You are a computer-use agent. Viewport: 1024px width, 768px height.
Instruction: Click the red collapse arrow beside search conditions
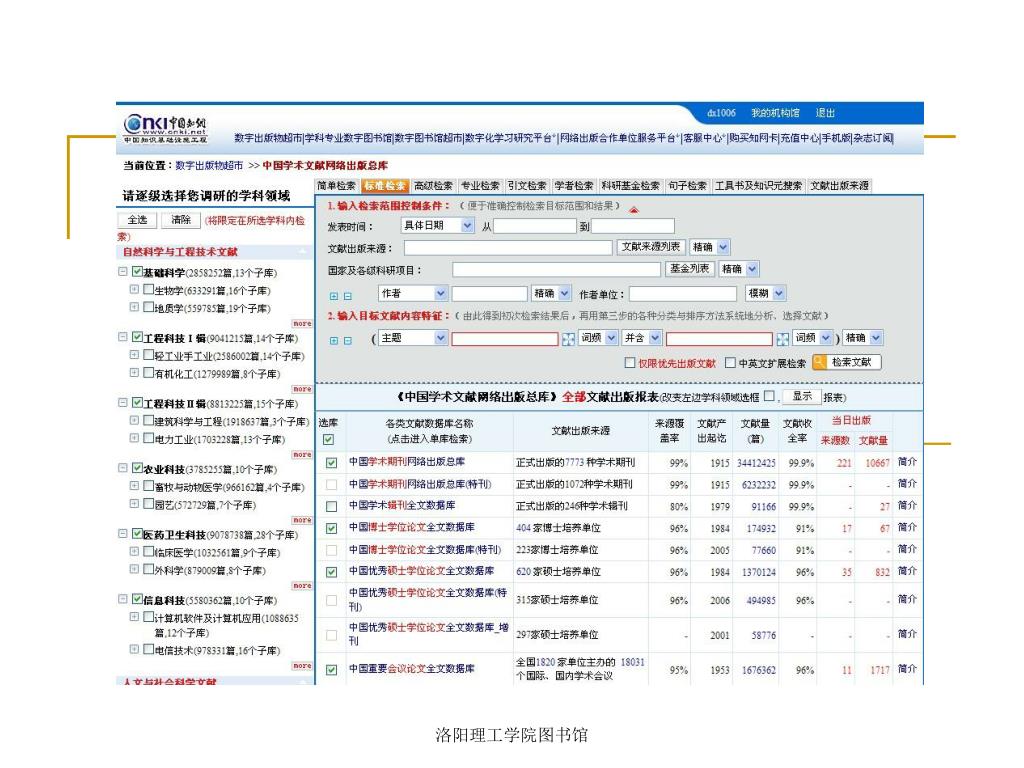click(633, 210)
